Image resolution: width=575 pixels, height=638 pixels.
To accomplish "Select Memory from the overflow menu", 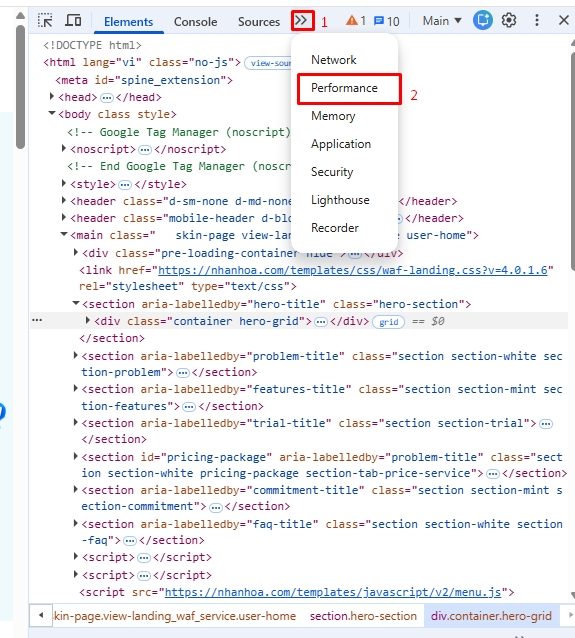I will point(333,116).
